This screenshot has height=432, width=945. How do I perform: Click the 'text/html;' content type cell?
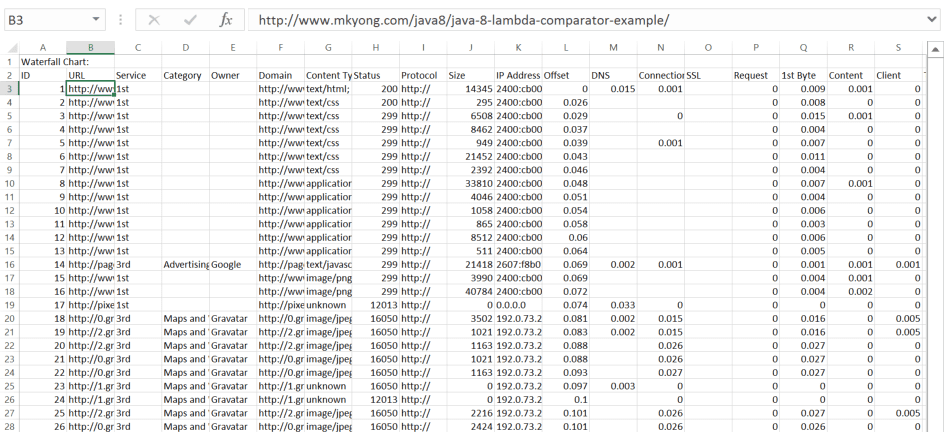pyautogui.click(x=328, y=89)
